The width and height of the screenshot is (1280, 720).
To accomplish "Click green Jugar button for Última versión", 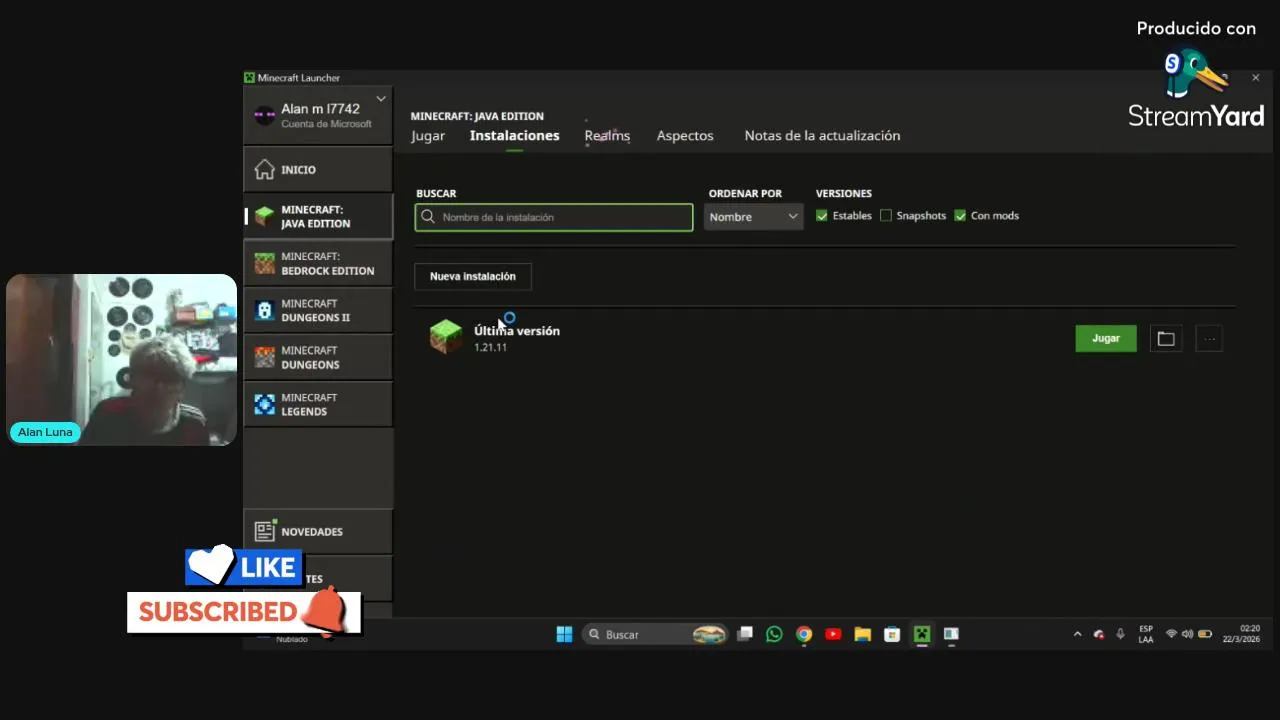I will (x=1106, y=339).
